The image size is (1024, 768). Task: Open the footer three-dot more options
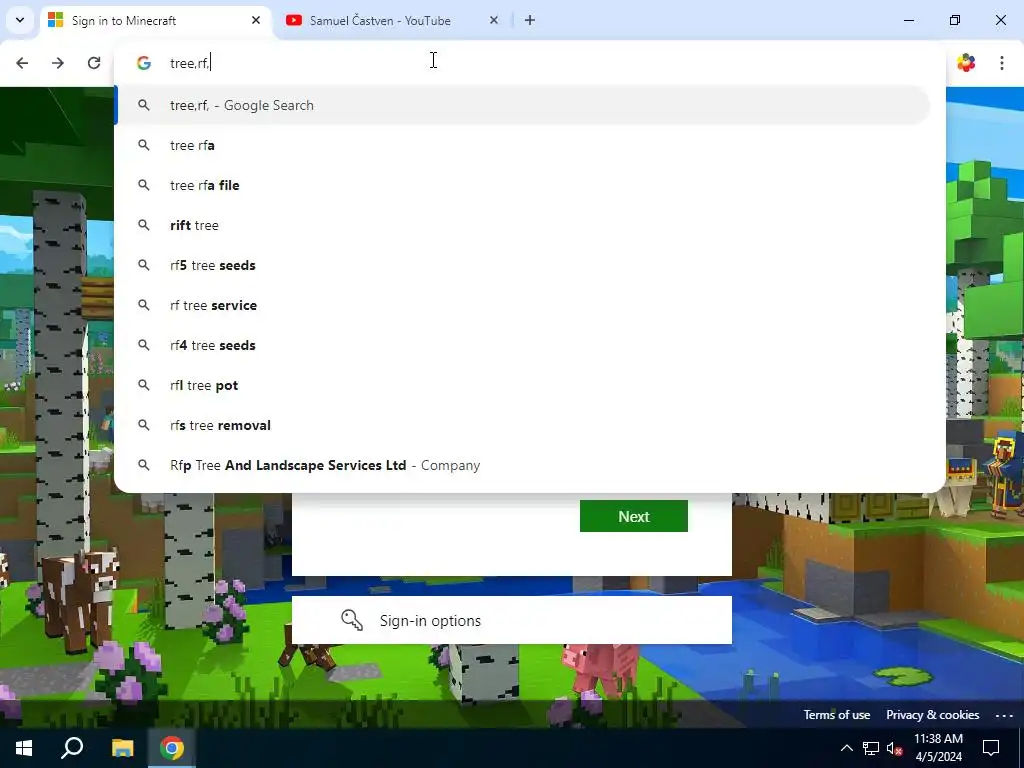[x=1004, y=715]
